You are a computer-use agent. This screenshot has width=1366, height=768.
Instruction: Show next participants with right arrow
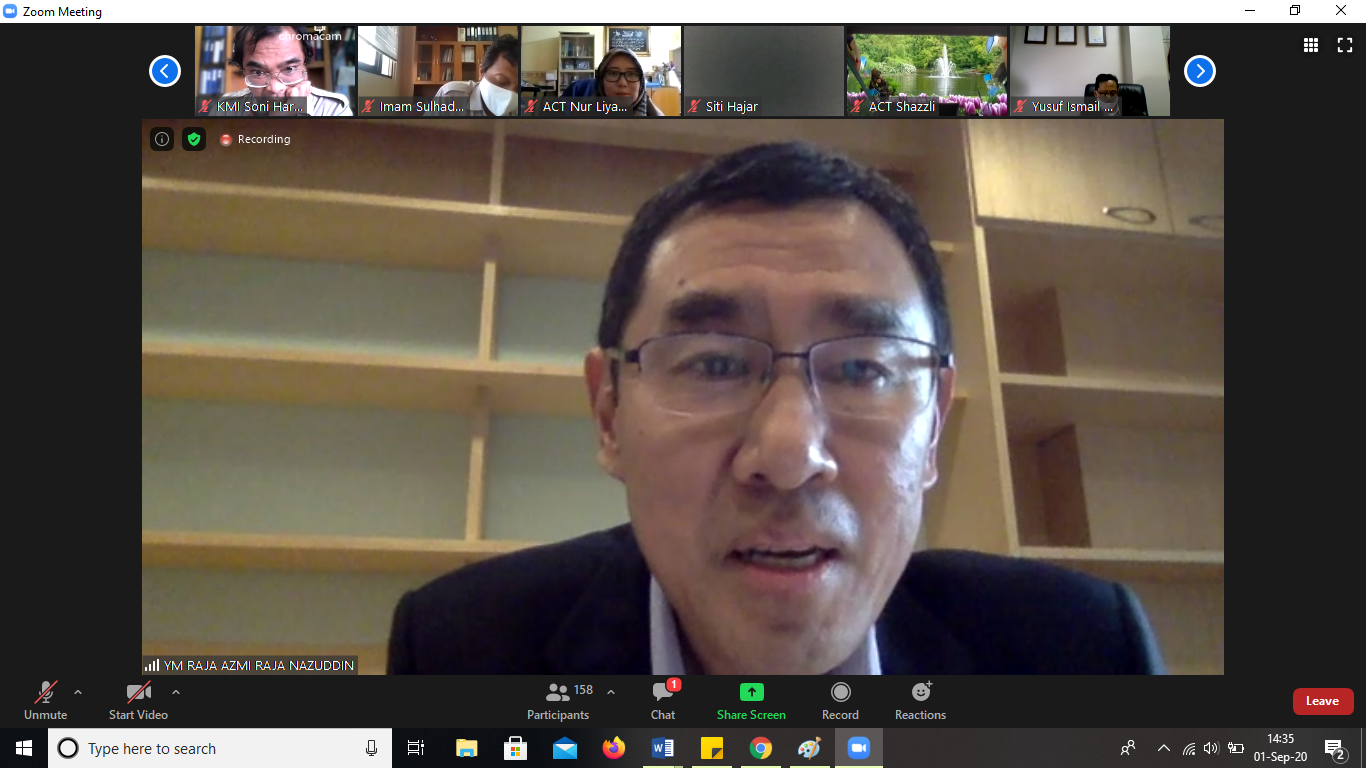(1199, 71)
